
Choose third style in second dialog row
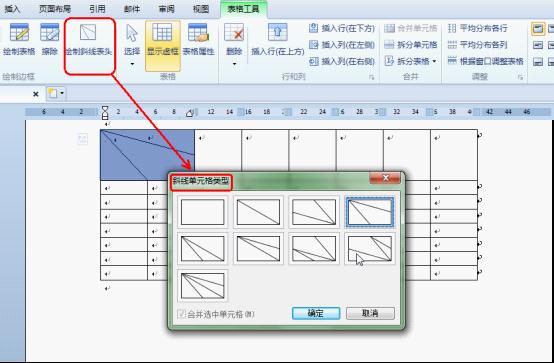click(x=314, y=248)
